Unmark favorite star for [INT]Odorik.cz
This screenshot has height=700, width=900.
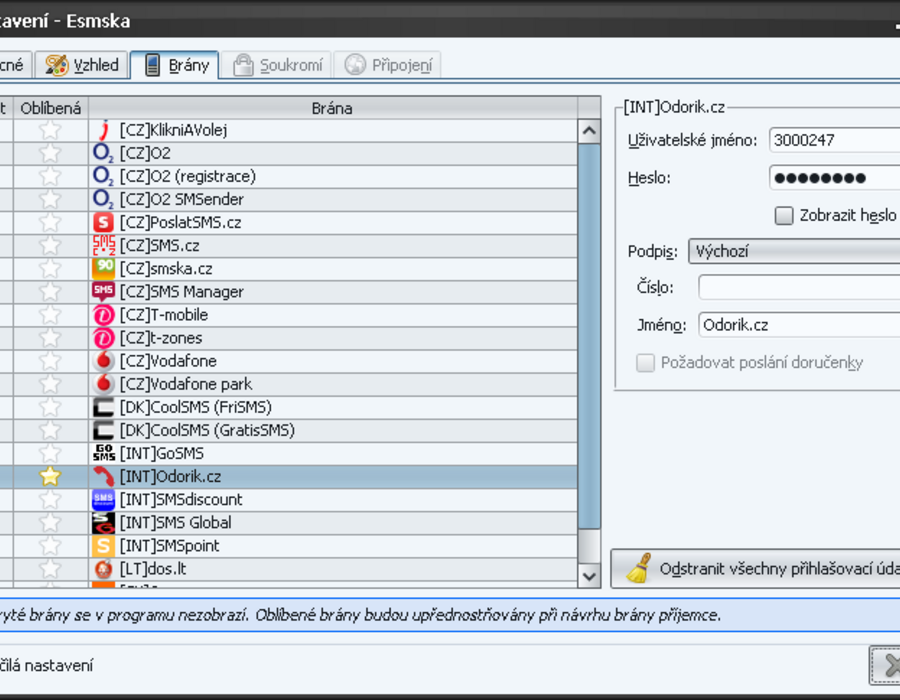click(50, 476)
